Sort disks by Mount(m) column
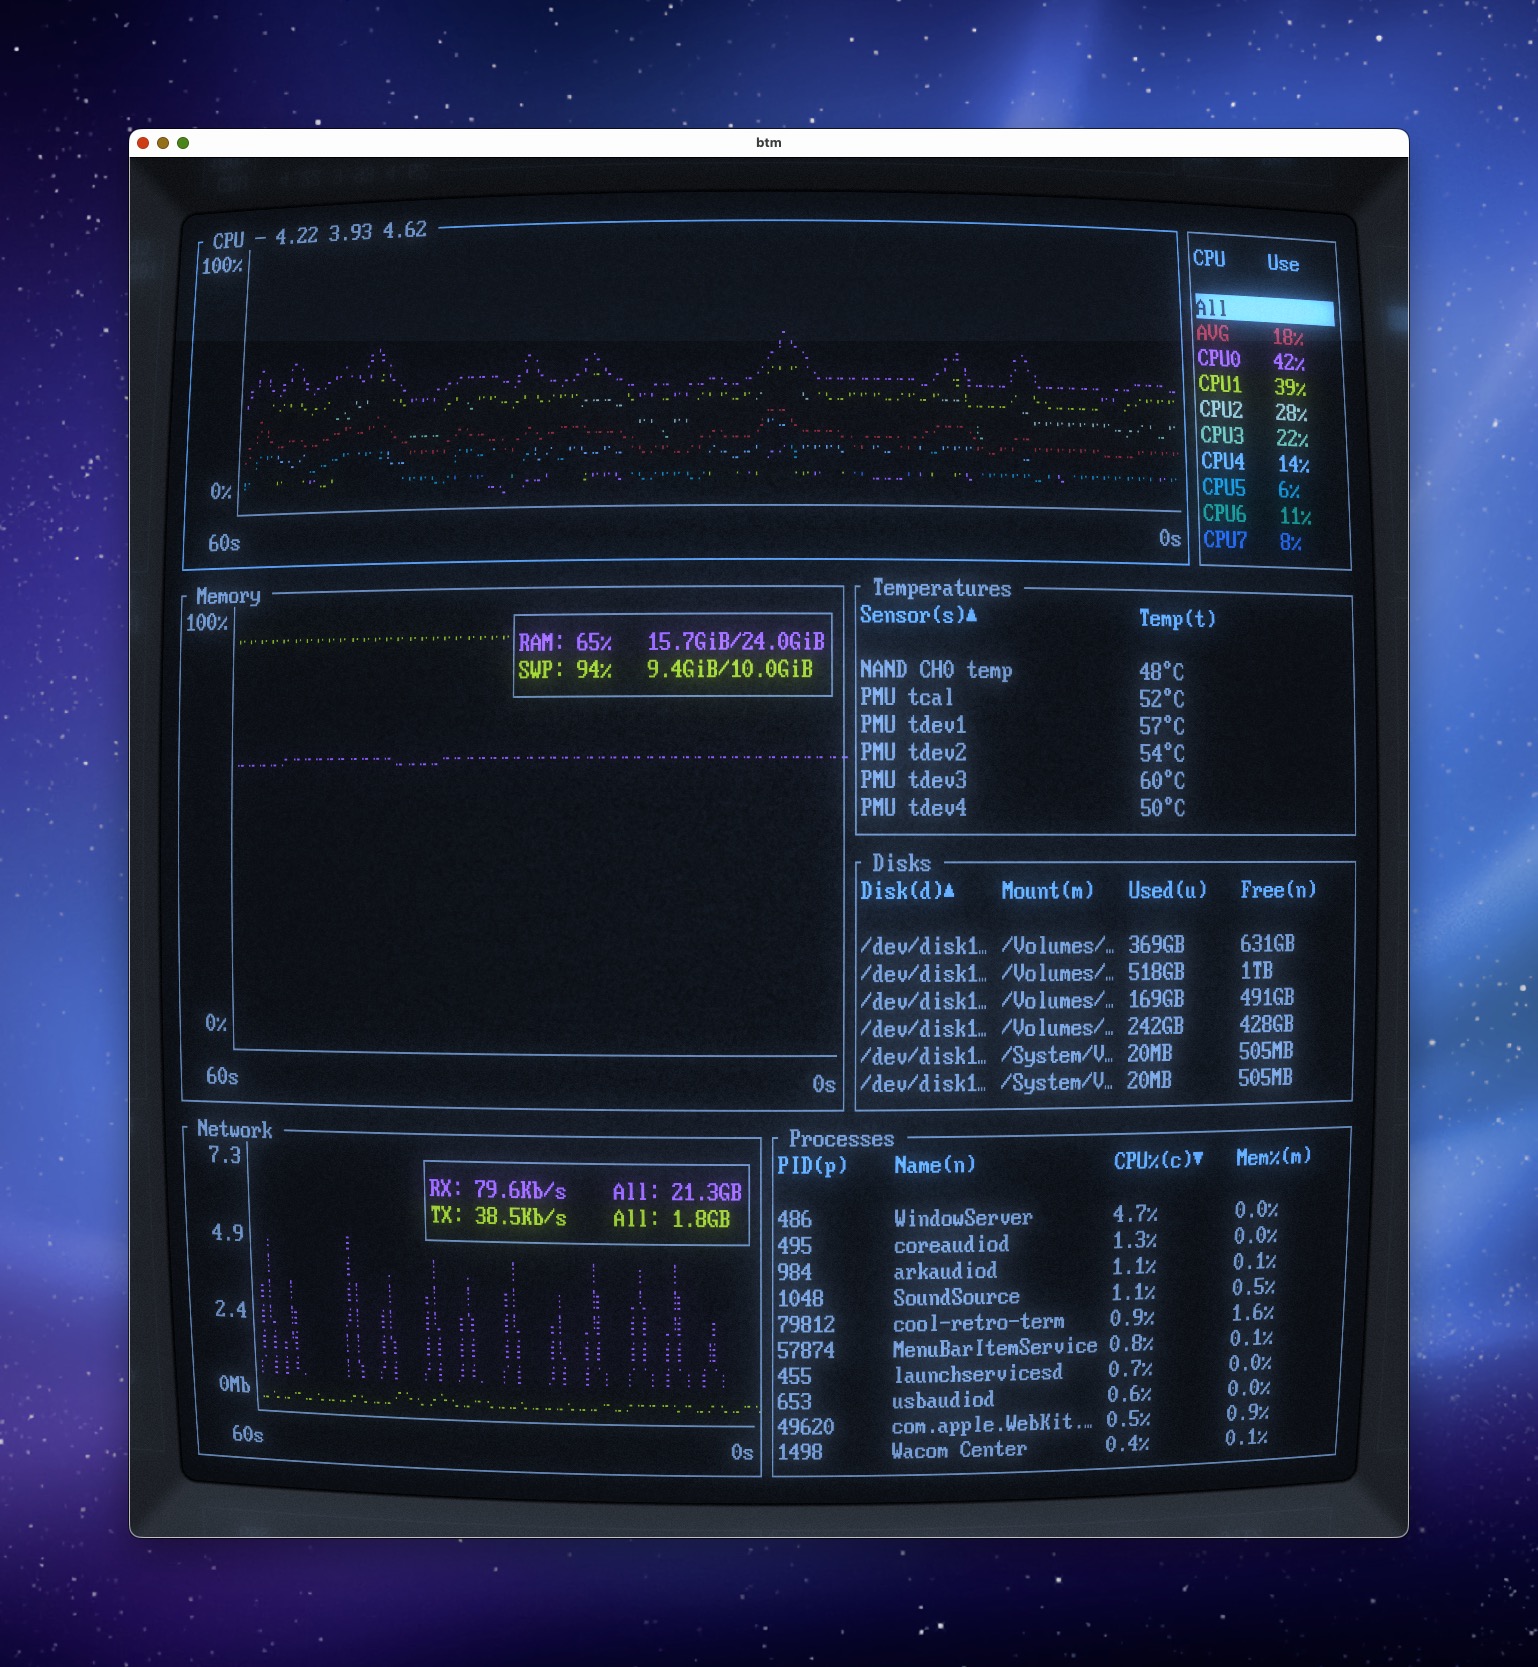Image resolution: width=1538 pixels, height=1667 pixels. [x=1047, y=890]
